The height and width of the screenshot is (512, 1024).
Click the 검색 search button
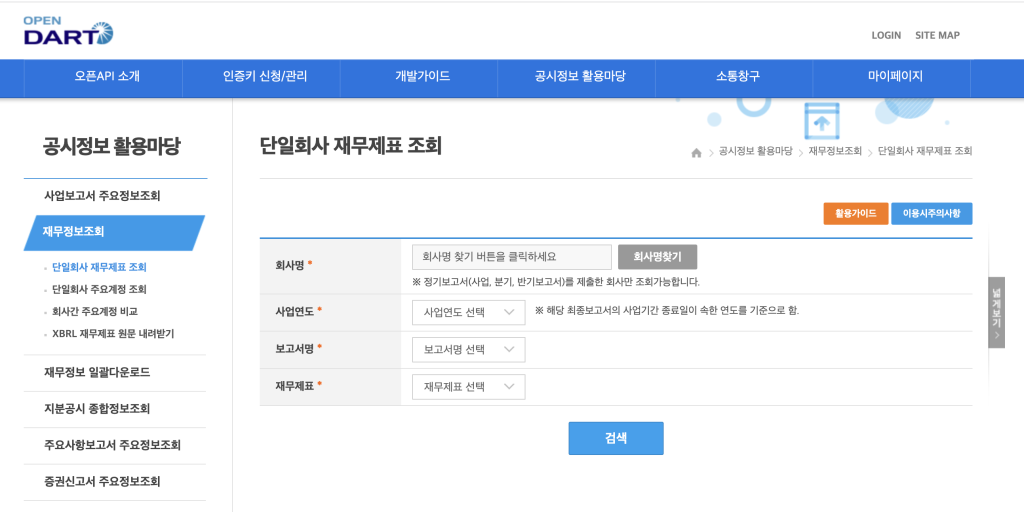click(616, 438)
